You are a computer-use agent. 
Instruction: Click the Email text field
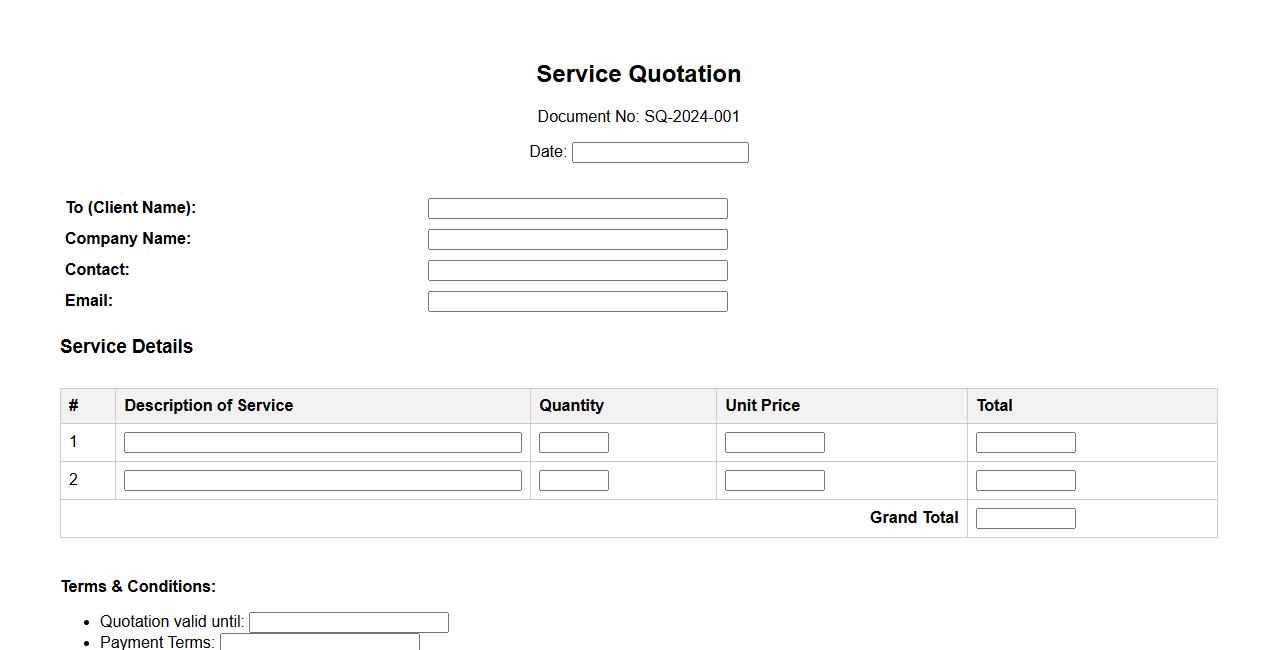coord(577,301)
